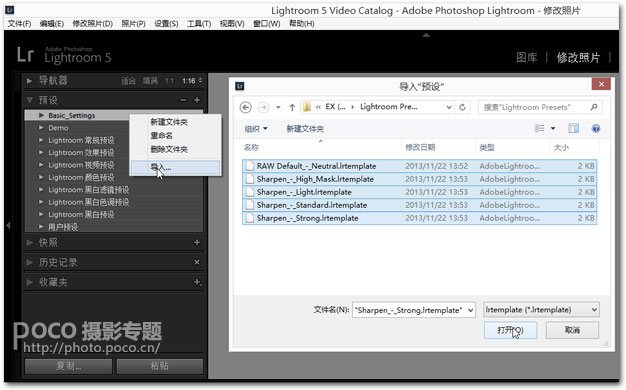Click the Lightroom icon in dialog title bar
Image resolution: width=626 pixels, height=390 pixels.
[240, 86]
